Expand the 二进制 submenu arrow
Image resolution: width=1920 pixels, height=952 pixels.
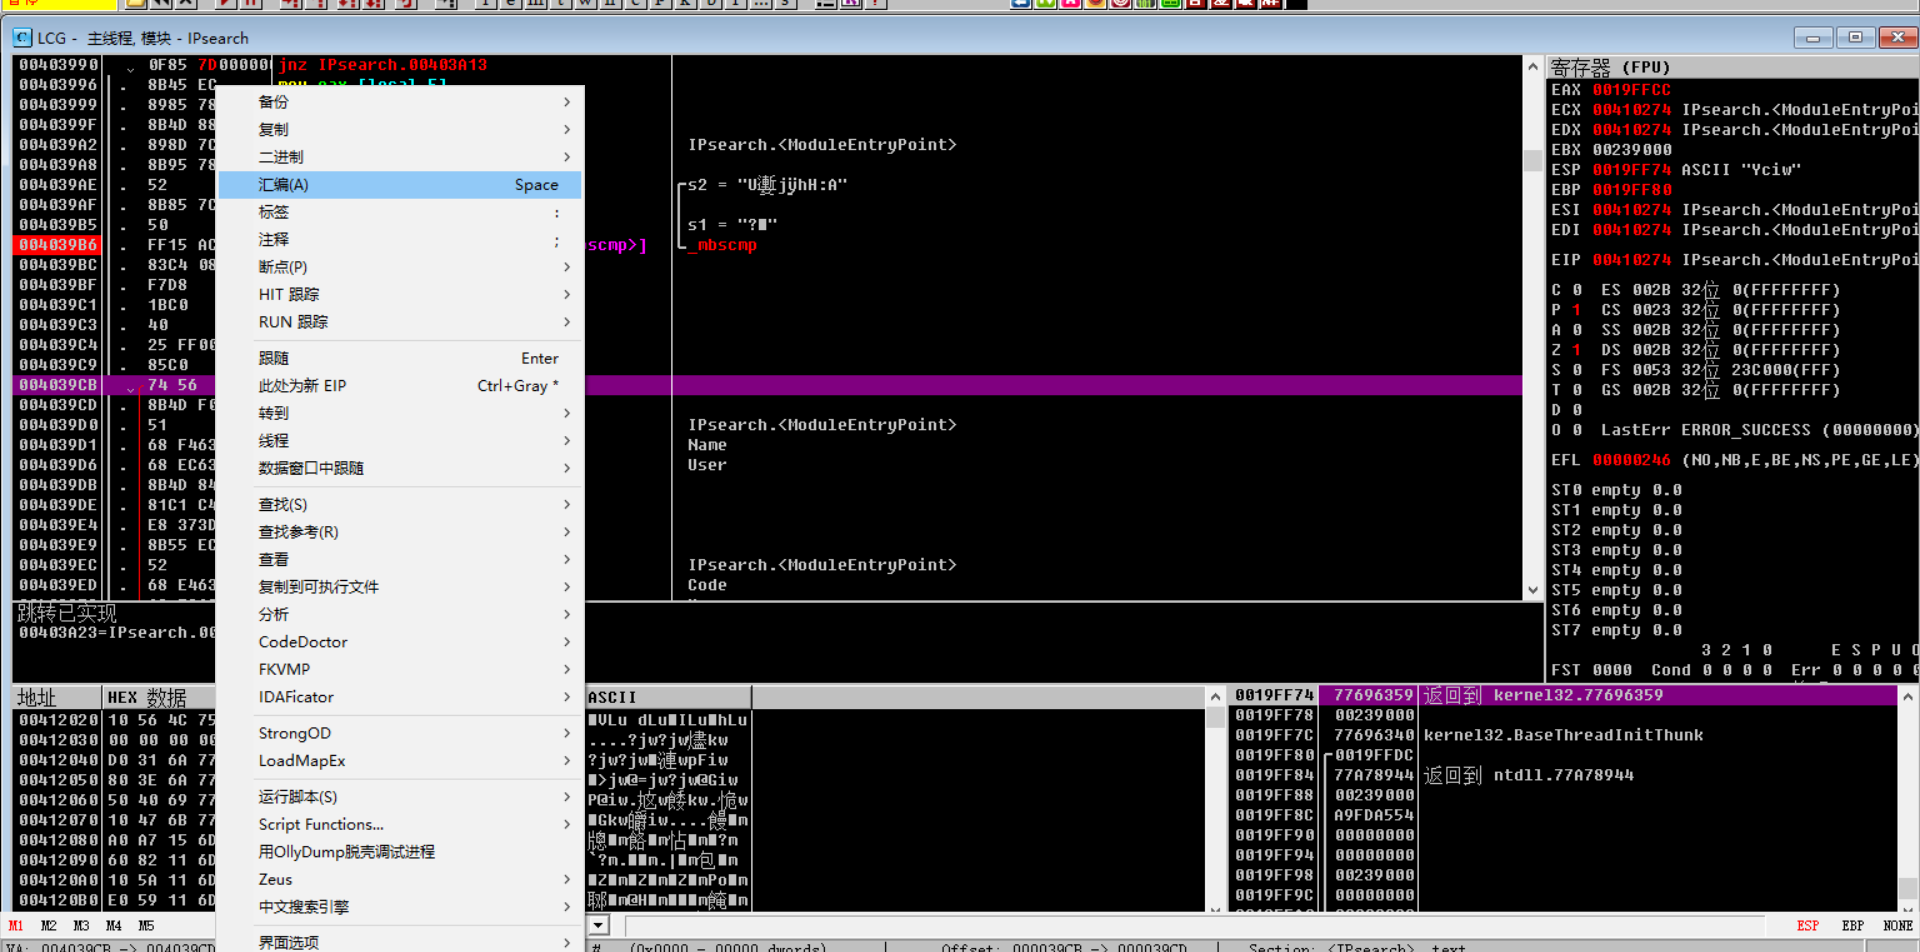coord(567,157)
